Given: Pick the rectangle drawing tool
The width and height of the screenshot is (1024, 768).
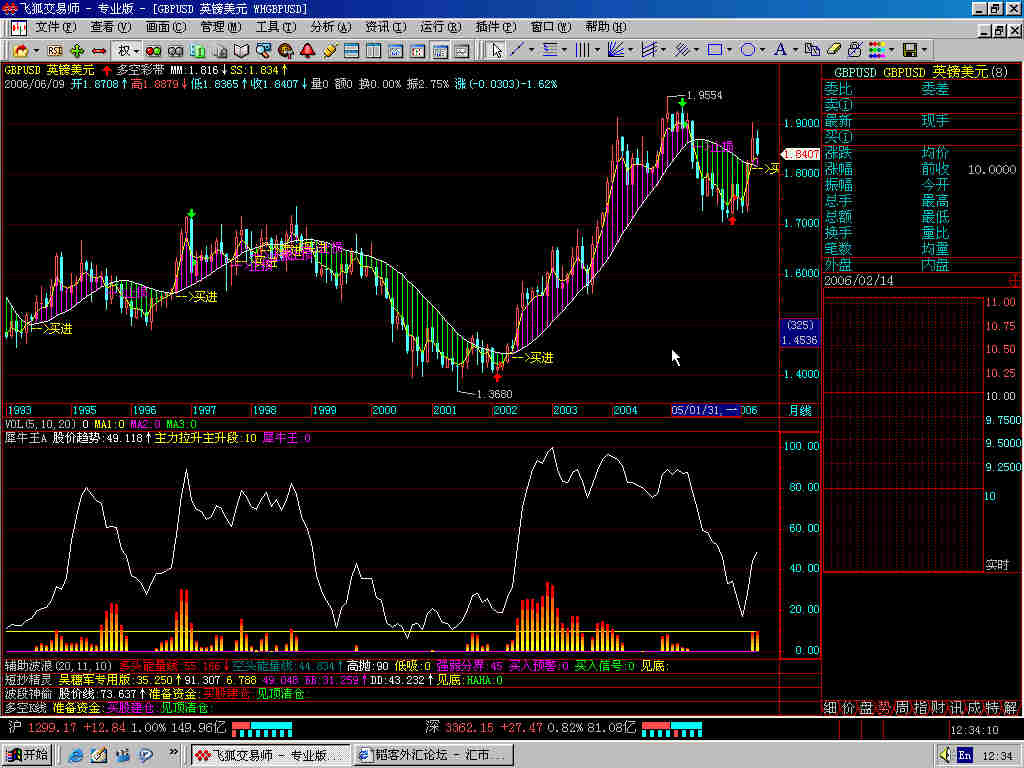Looking at the screenshot, I should point(714,49).
